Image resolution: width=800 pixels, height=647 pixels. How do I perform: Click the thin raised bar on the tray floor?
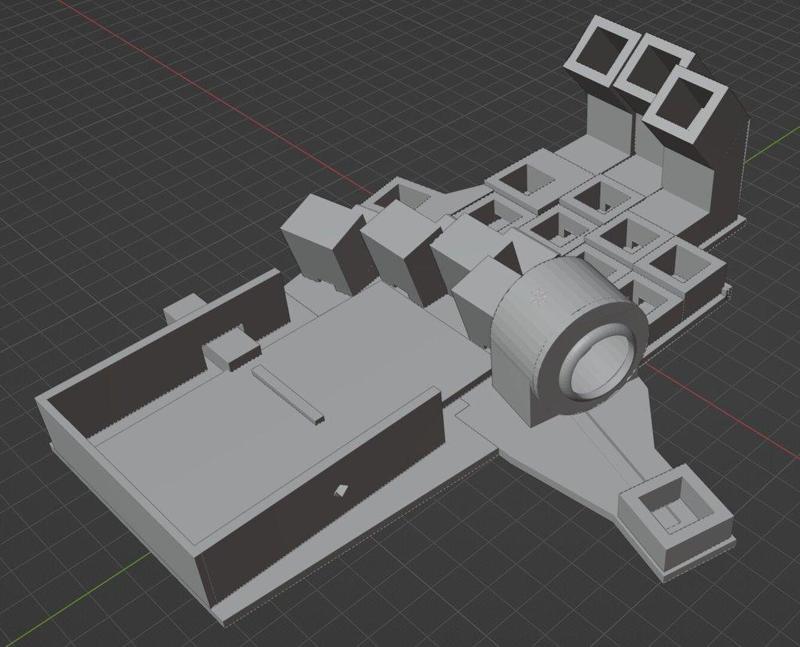tap(288, 395)
